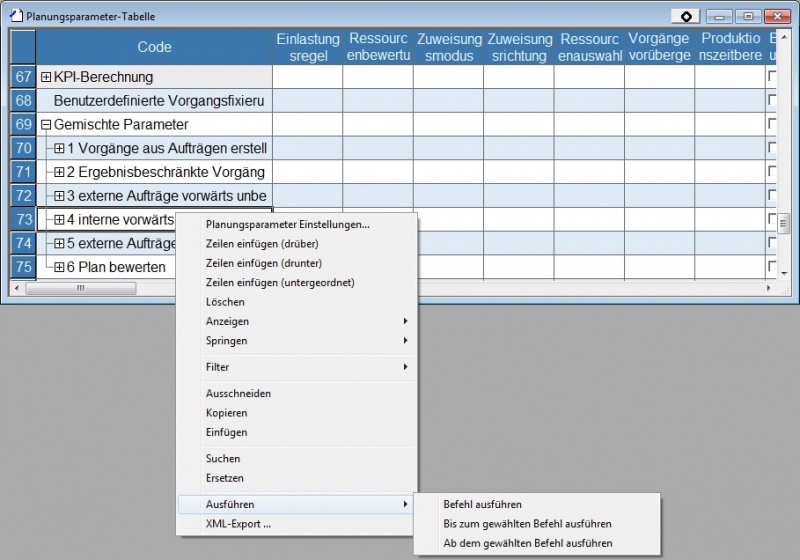This screenshot has width=800, height=560.
Task: Click the Planungsparameter-Tabelle window document icon
Action: [15, 16]
